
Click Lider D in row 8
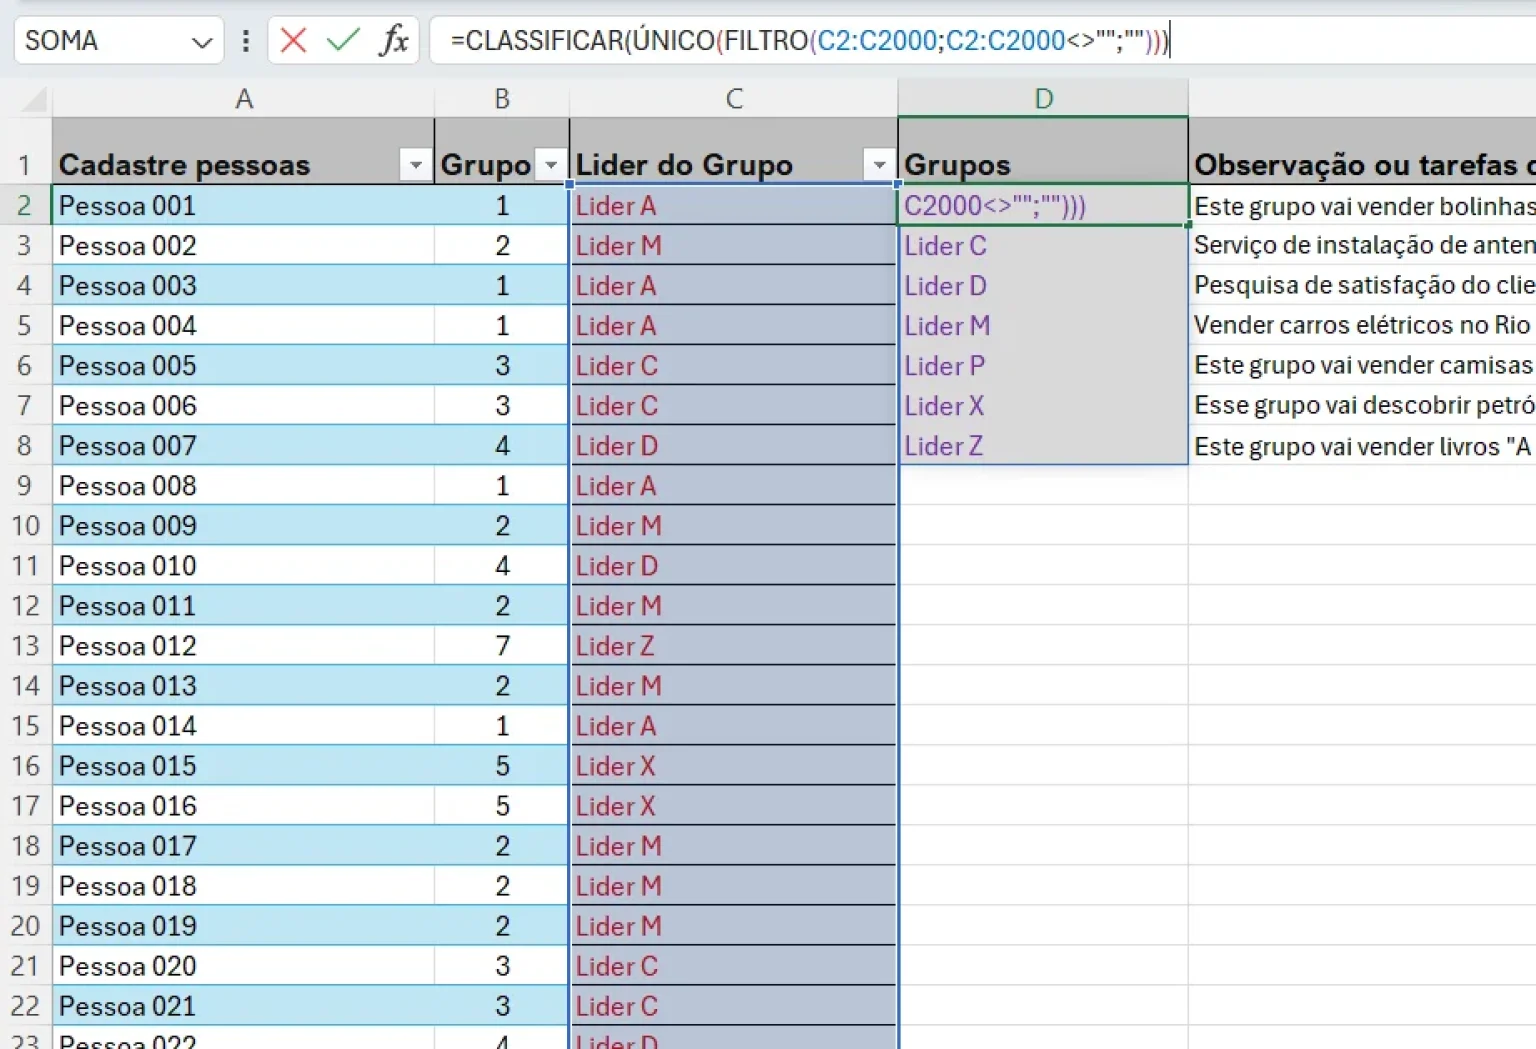coord(734,445)
